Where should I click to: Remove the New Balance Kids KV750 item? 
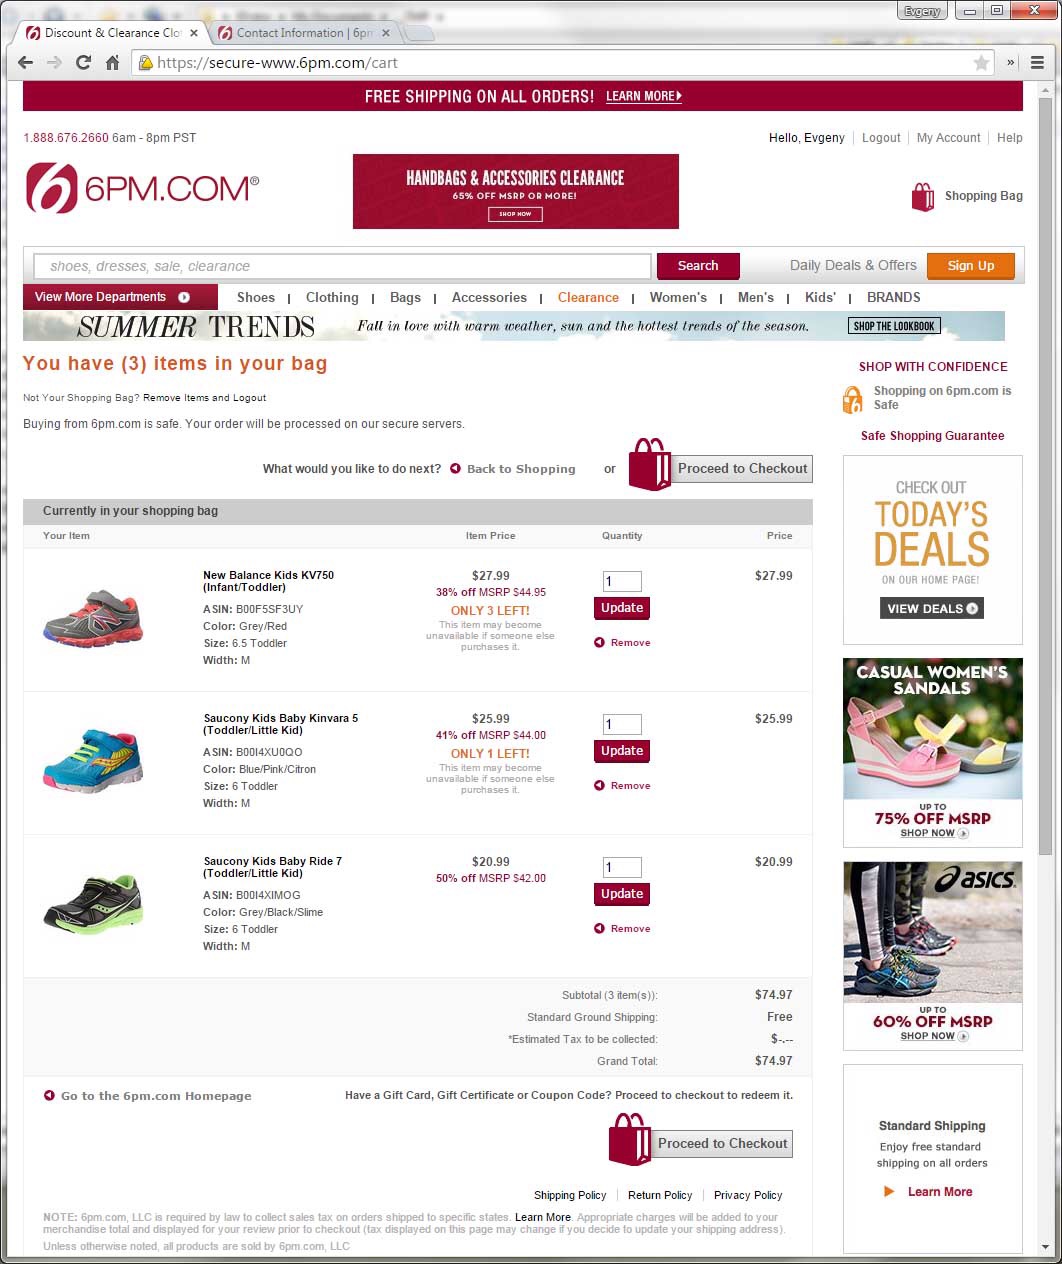pos(622,643)
